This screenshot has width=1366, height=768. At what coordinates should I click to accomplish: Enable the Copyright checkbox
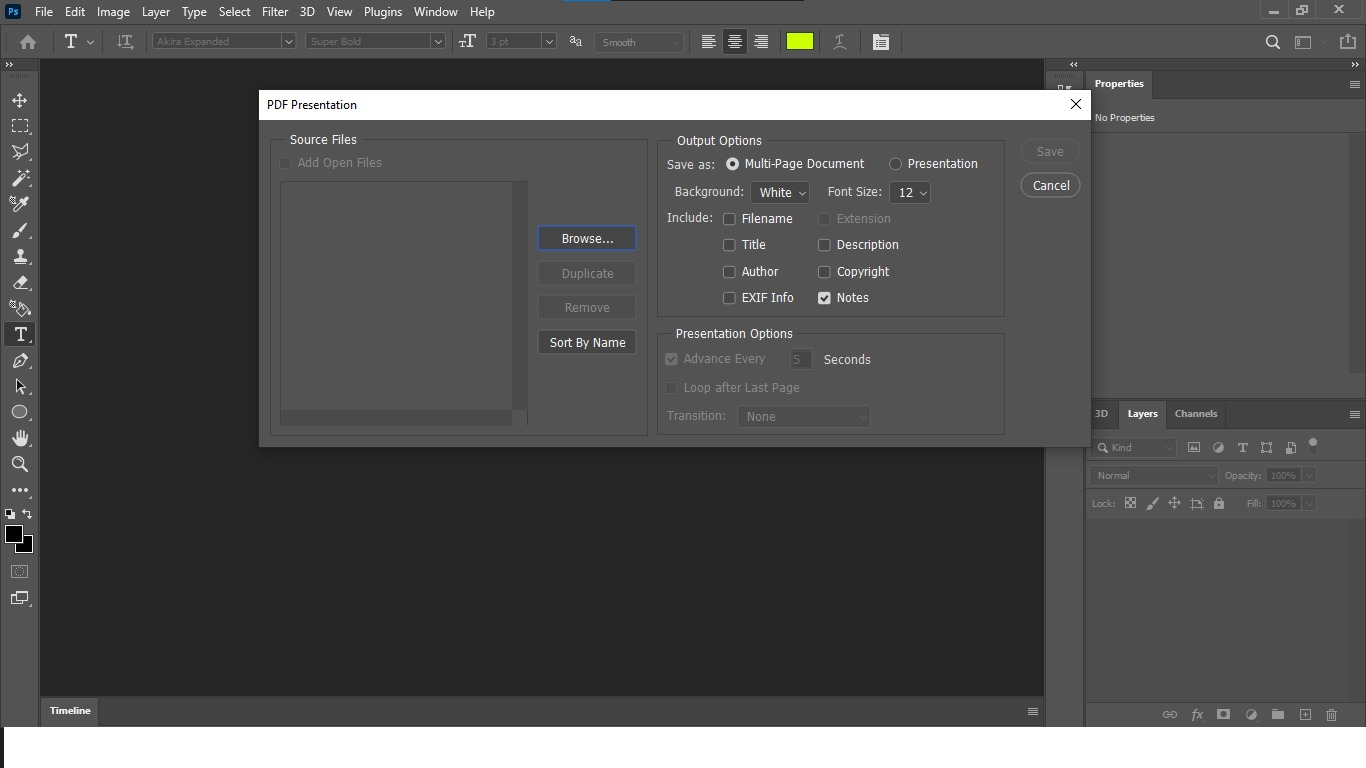tap(824, 272)
